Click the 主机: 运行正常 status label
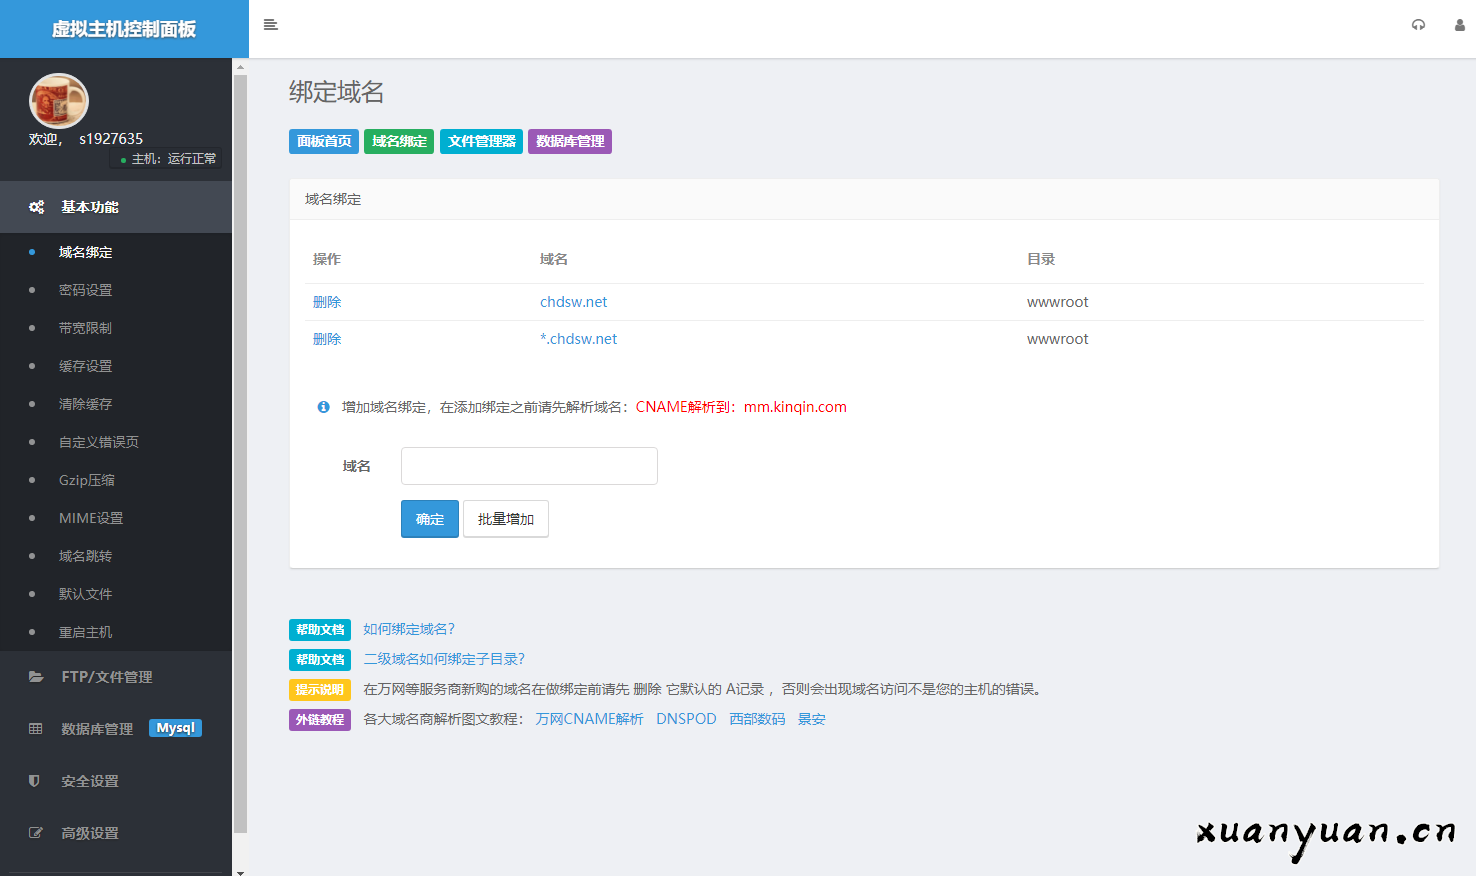The width and height of the screenshot is (1476, 876). coord(168,159)
